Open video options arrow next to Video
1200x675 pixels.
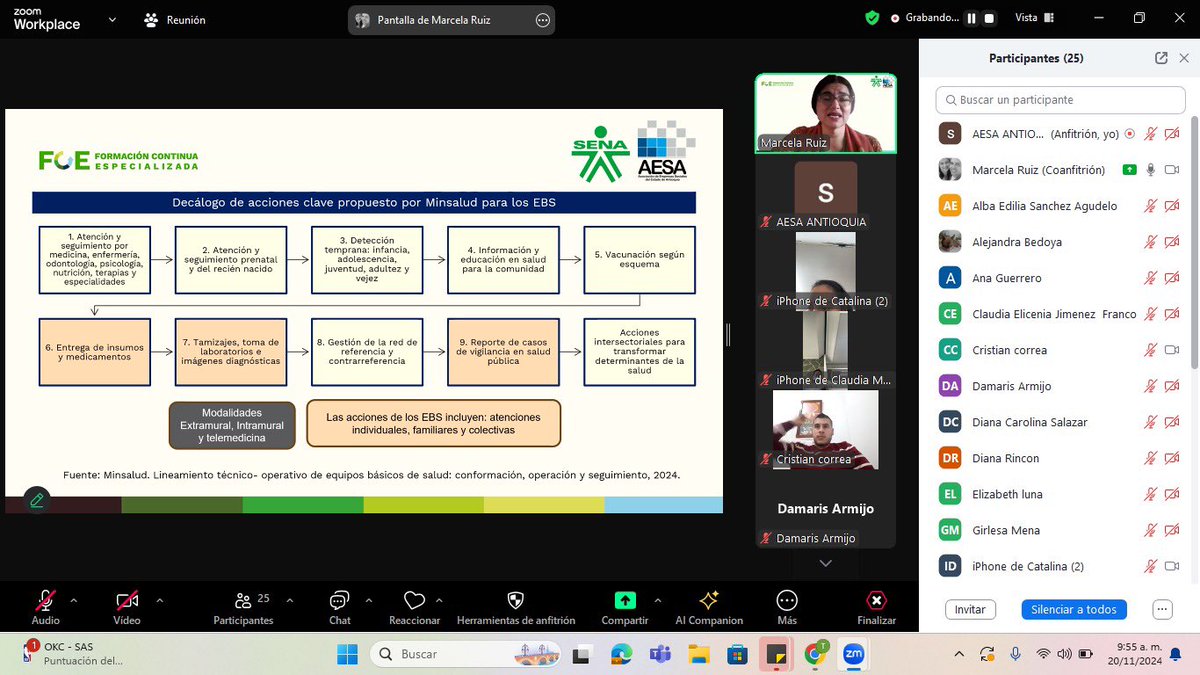(x=160, y=600)
